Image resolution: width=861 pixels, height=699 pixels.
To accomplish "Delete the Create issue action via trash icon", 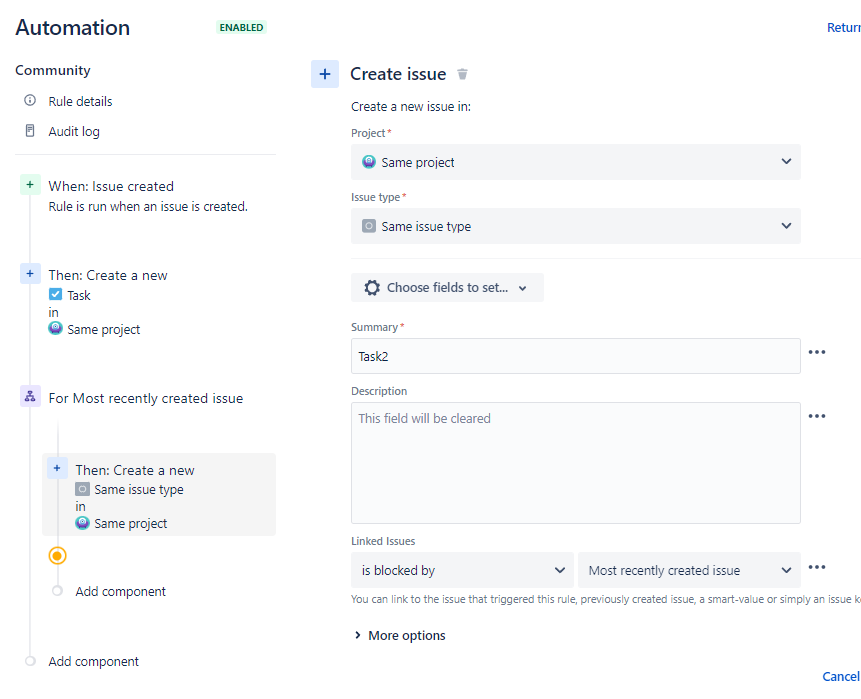I will (x=462, y=74).
